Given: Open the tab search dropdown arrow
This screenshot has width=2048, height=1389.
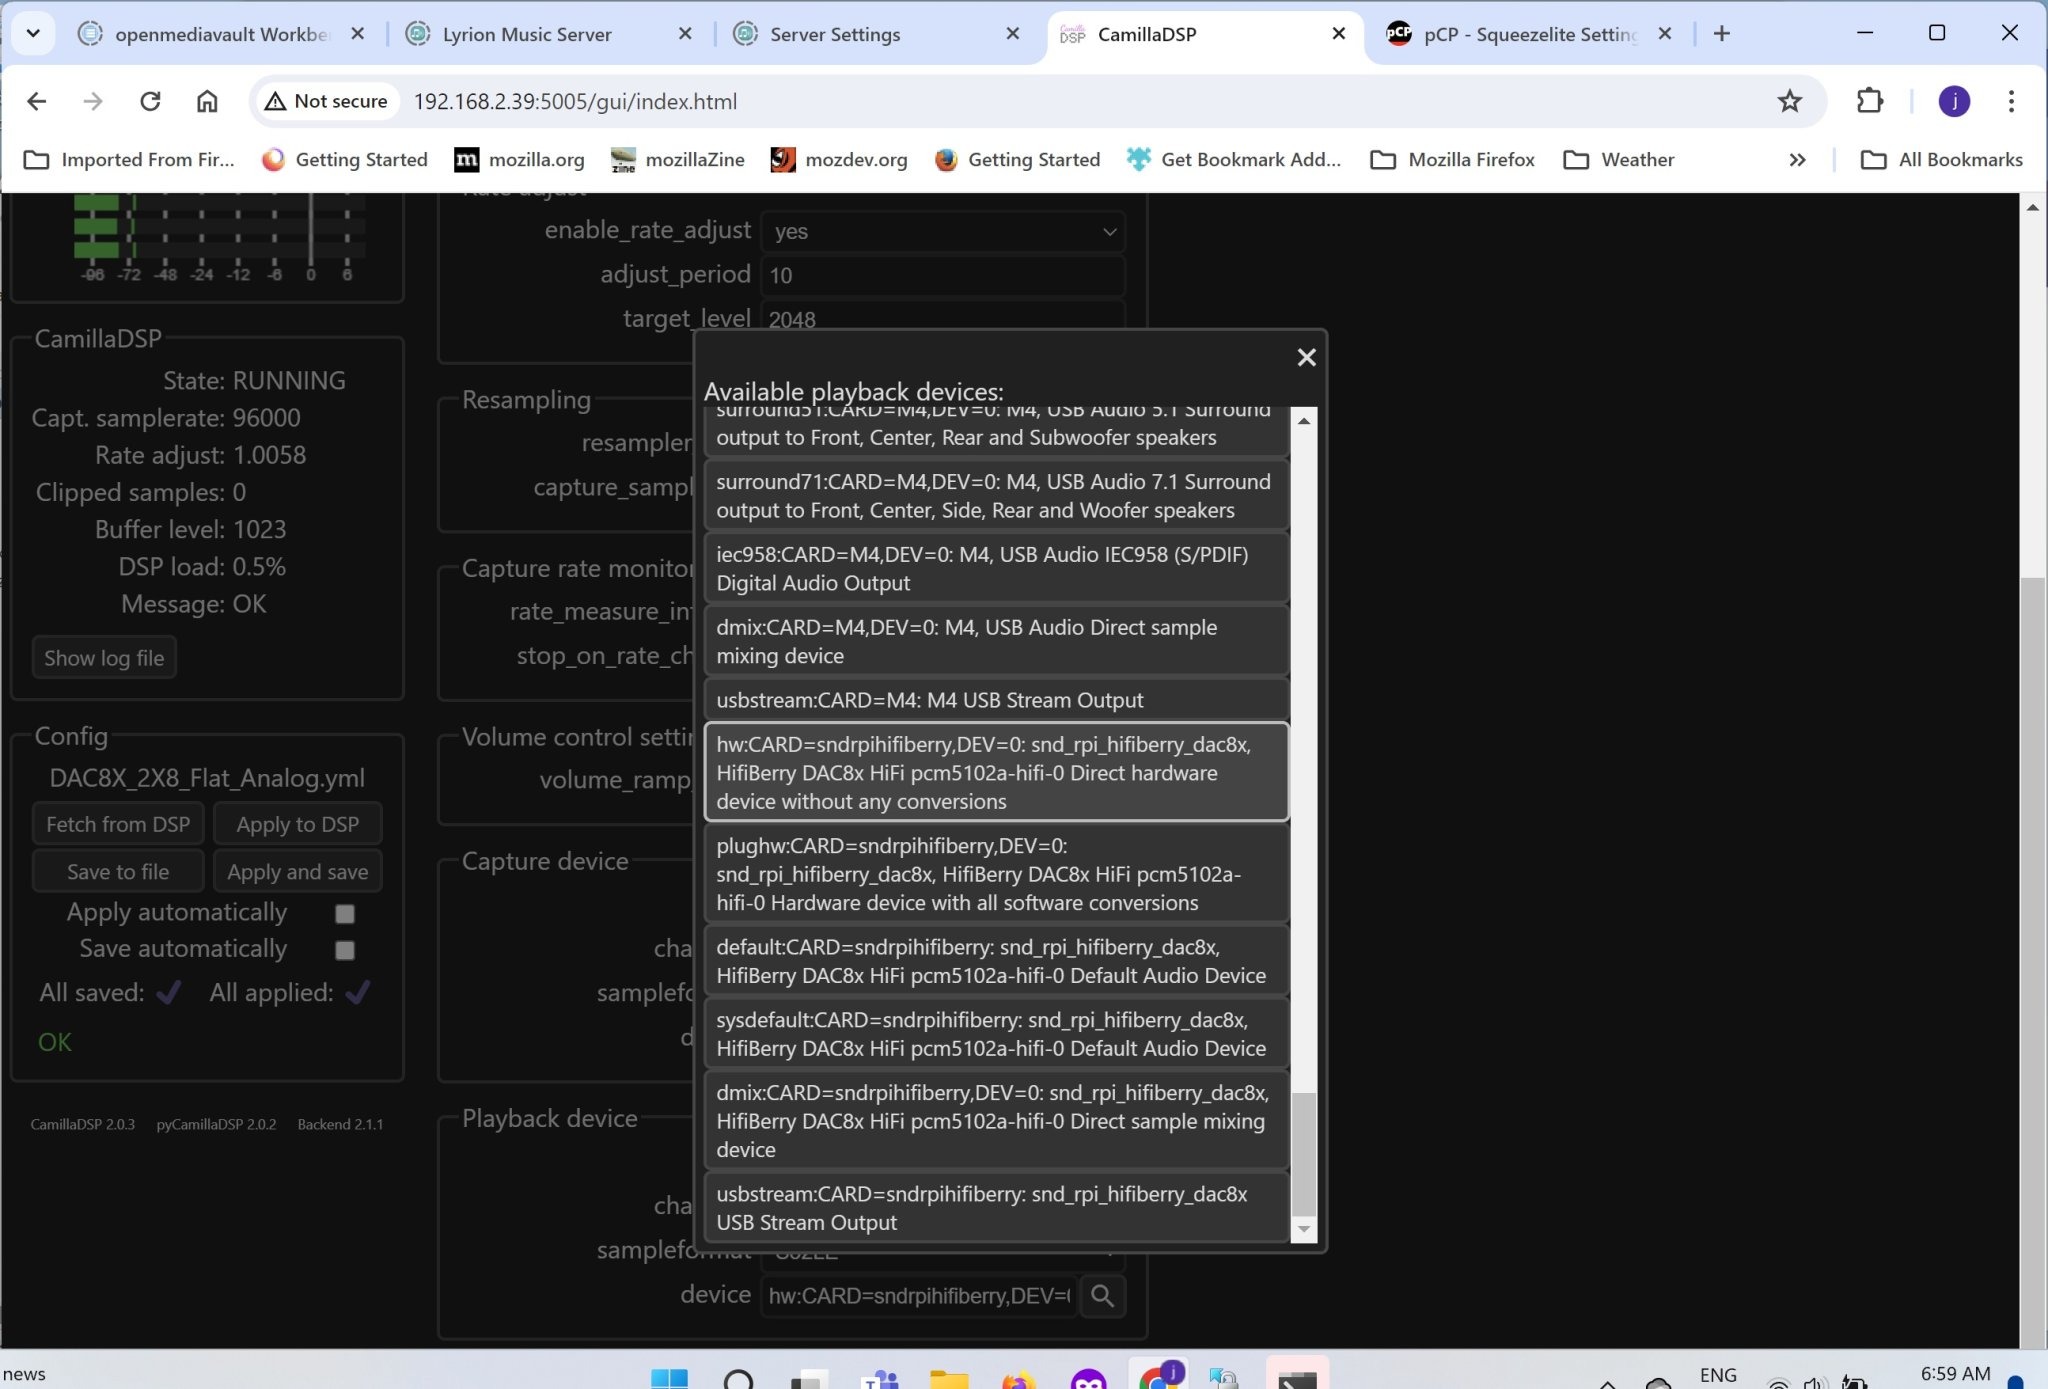Looking at the screenshot, I should pos(33,33).
